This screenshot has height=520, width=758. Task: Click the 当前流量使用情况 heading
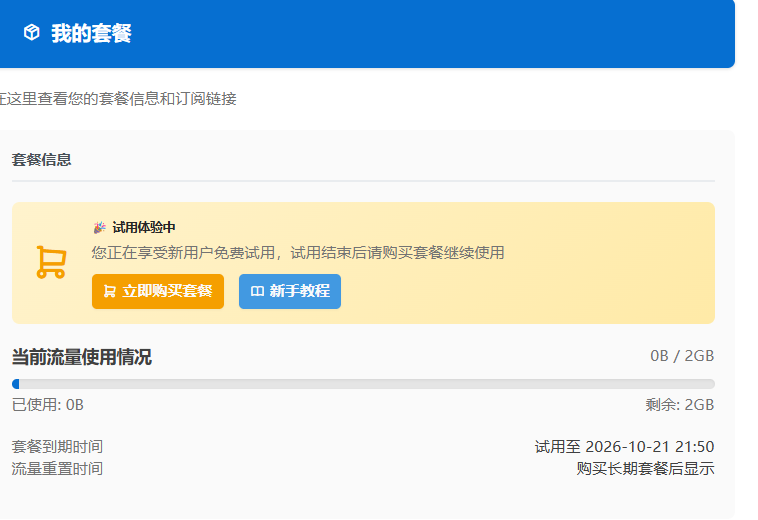pyautogui.click(x=82, y=357)
